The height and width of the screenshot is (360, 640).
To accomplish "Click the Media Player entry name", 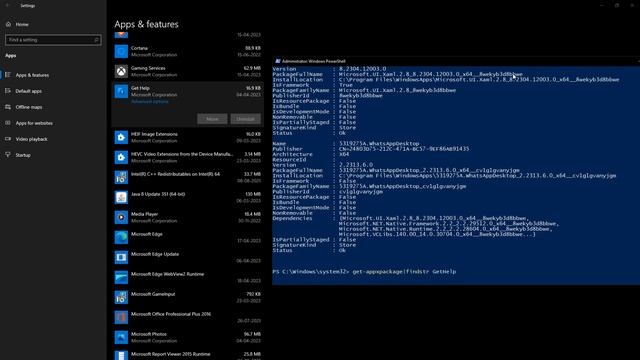I will point(144,214).
